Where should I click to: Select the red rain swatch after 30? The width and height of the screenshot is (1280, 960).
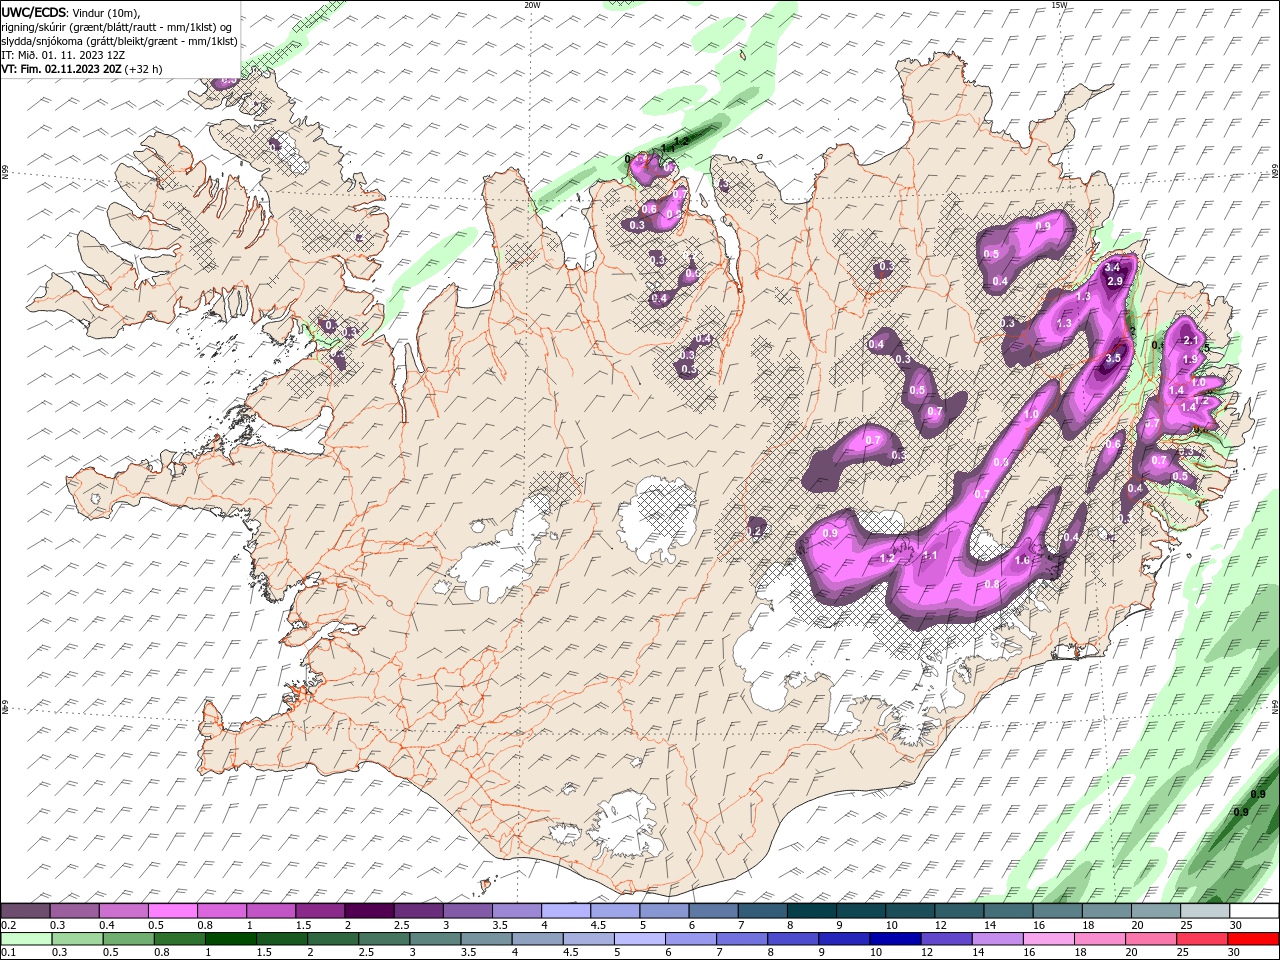coord(1252,938)
